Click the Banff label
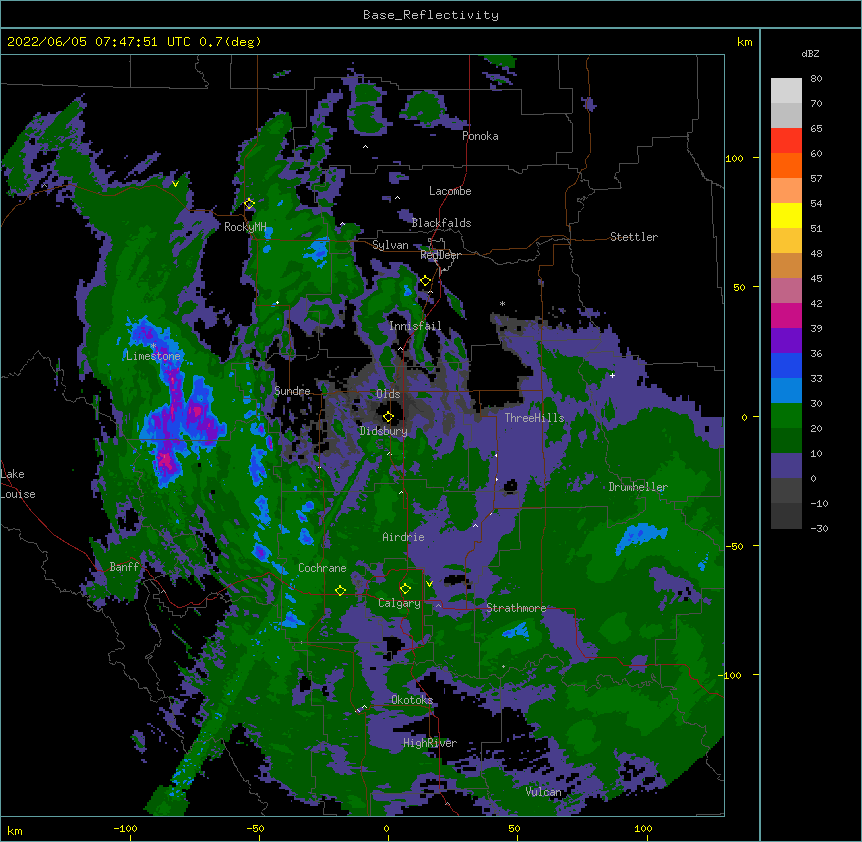This screenshot has height=842, width=862. pyautogui.click(x=124, y=567)
